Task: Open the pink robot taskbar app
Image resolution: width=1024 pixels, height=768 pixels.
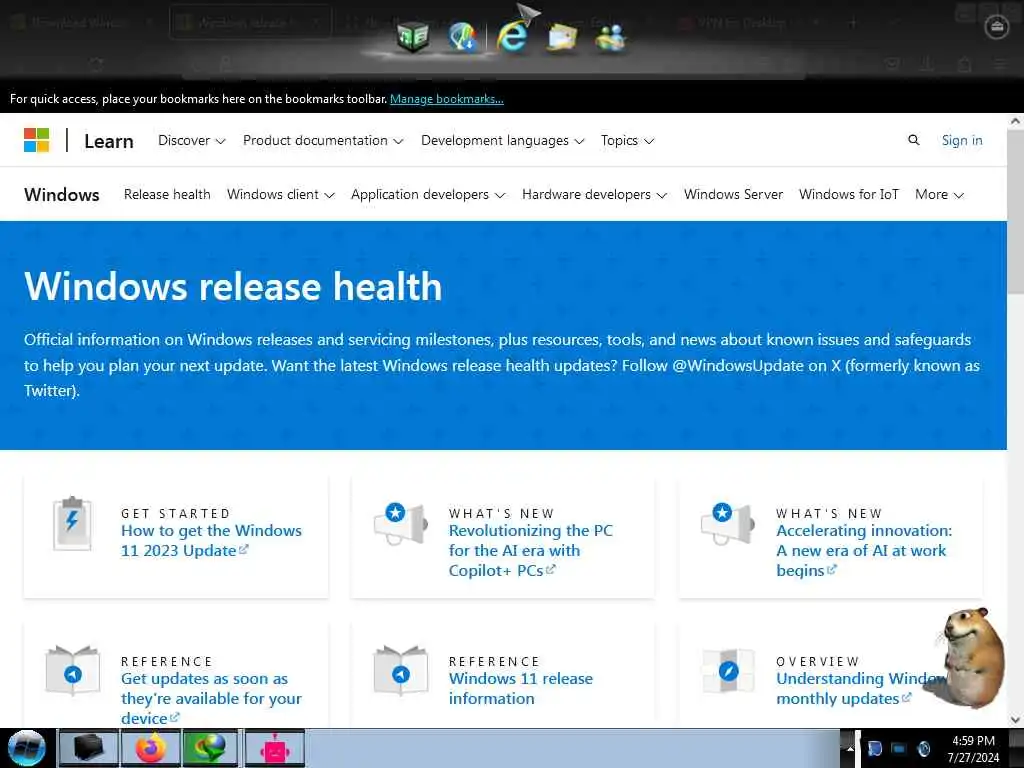Action: (x=275, y=748)
